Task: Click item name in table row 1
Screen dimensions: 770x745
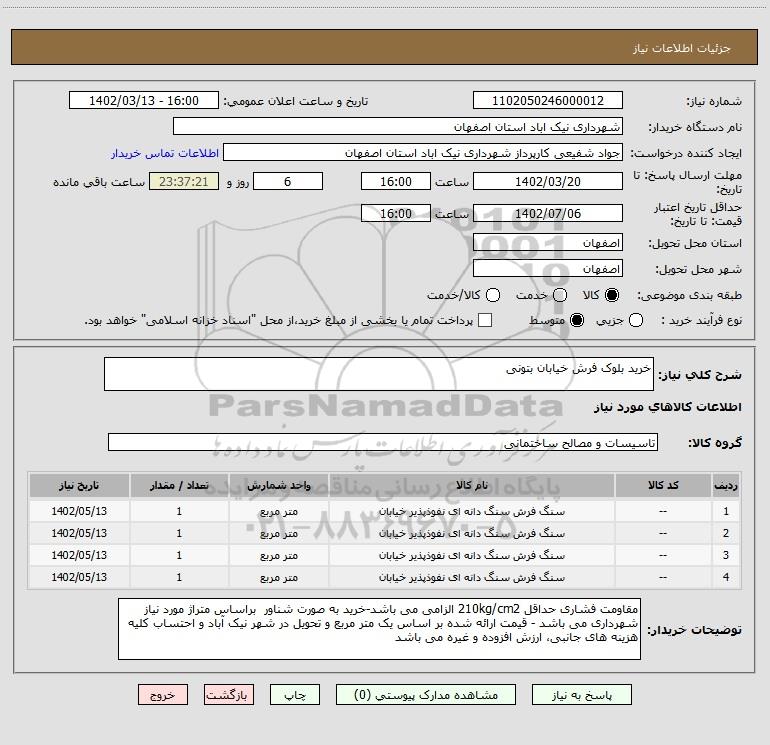Action: (x=471, y=511)
